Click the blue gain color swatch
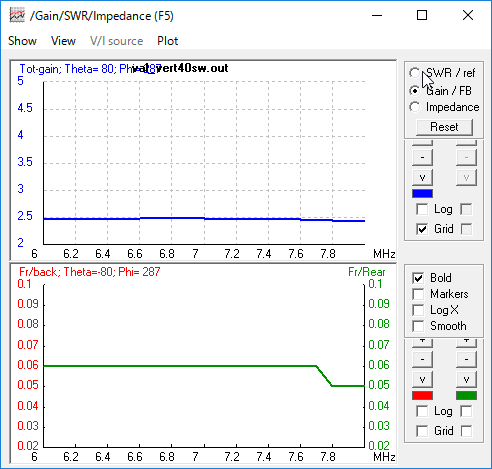Image resolution: width=492 pixels, height=469 pixels. tap(422, 193)
